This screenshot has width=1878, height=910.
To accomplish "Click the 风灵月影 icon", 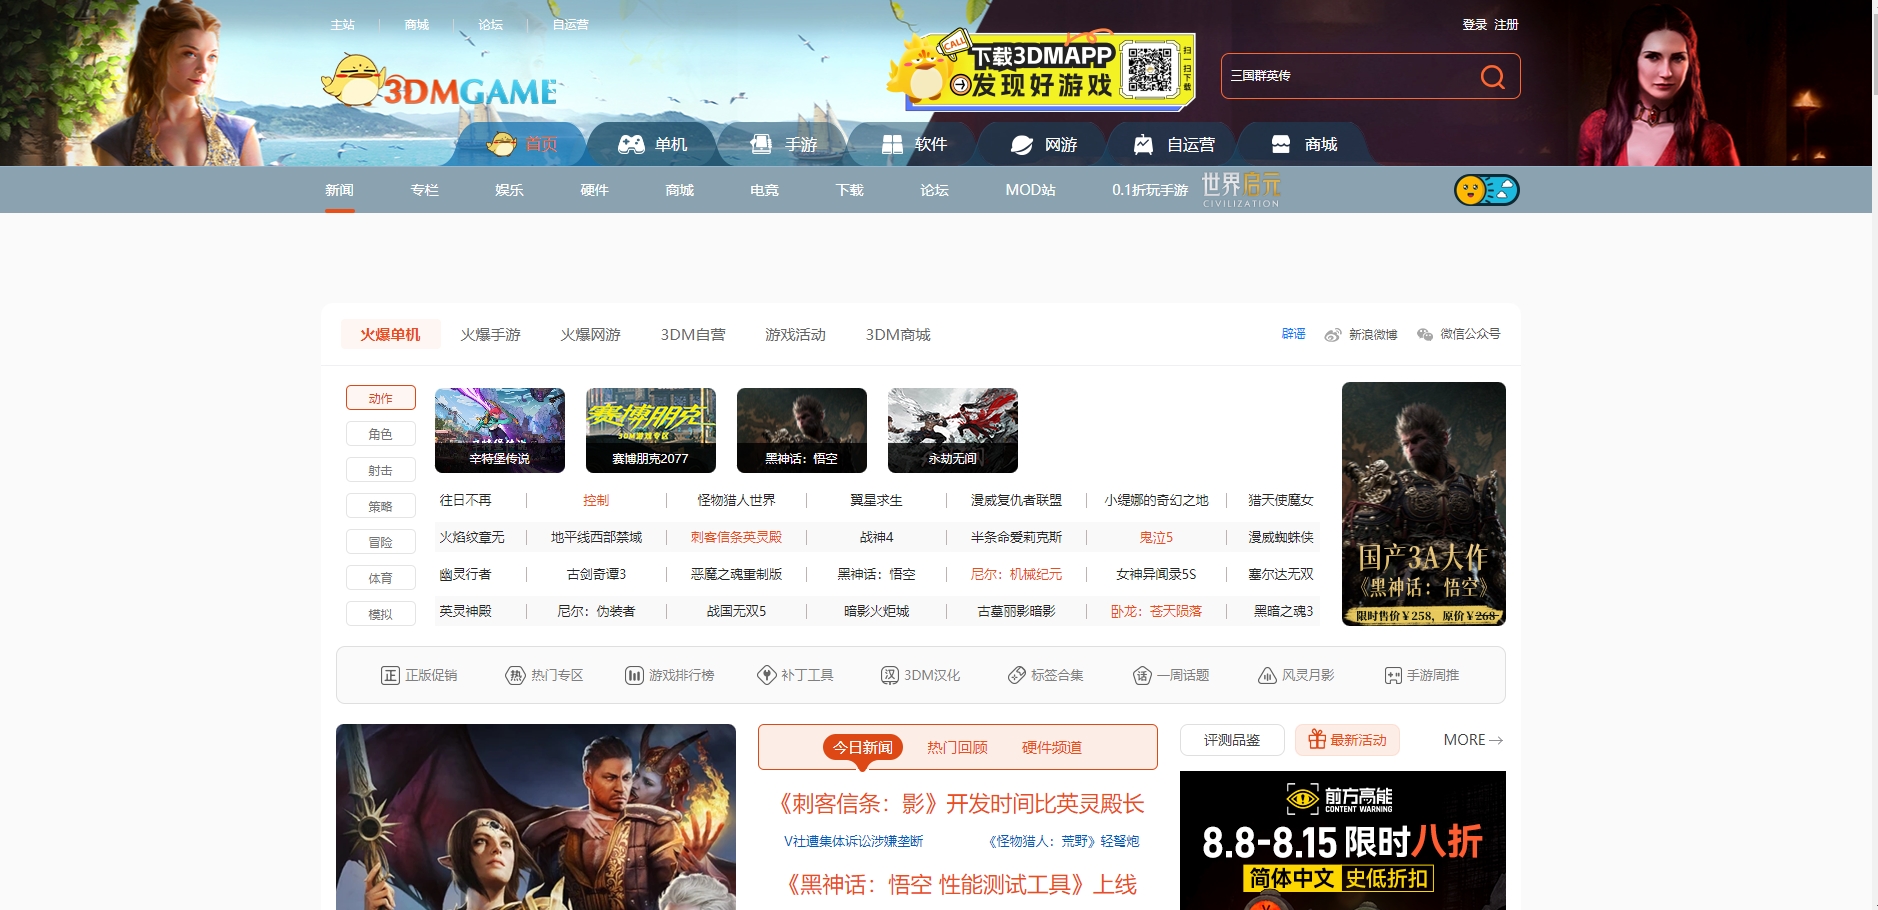I will (x=1267, y=676).
